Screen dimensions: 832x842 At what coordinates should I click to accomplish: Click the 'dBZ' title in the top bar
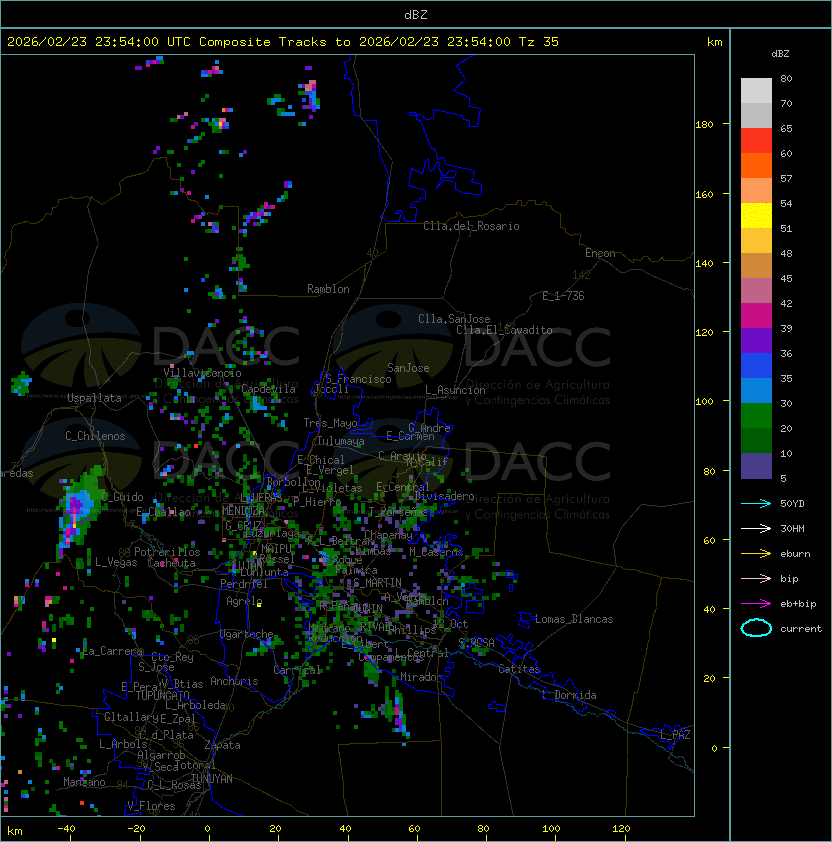[x=416, y=14]
